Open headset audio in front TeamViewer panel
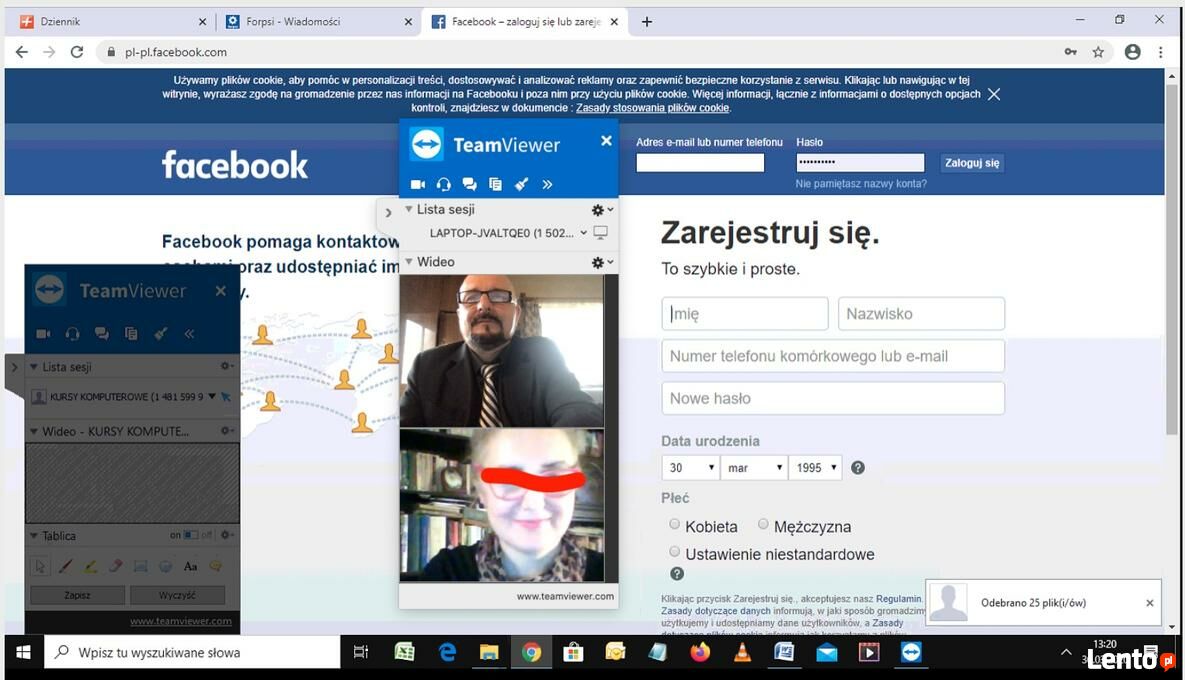The image size is (1185, 680). [x=444, y=184]
